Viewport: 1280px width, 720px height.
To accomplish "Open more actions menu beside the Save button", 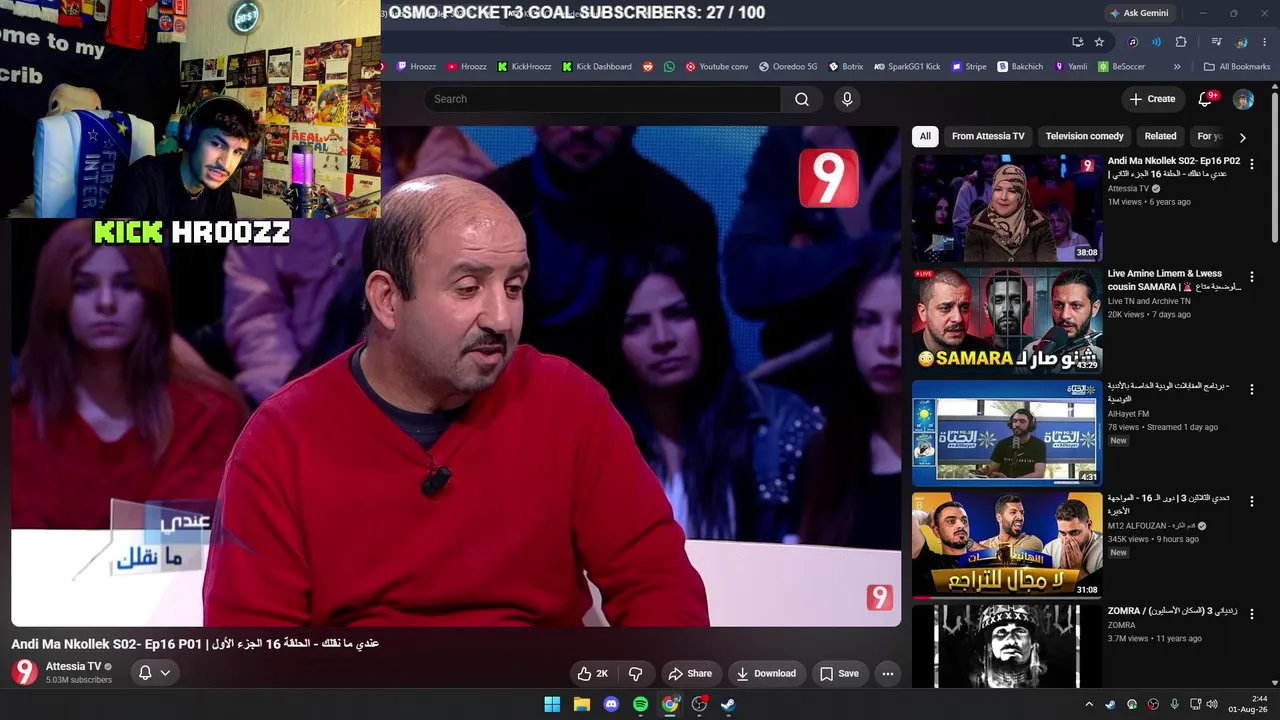I will 887,674.
